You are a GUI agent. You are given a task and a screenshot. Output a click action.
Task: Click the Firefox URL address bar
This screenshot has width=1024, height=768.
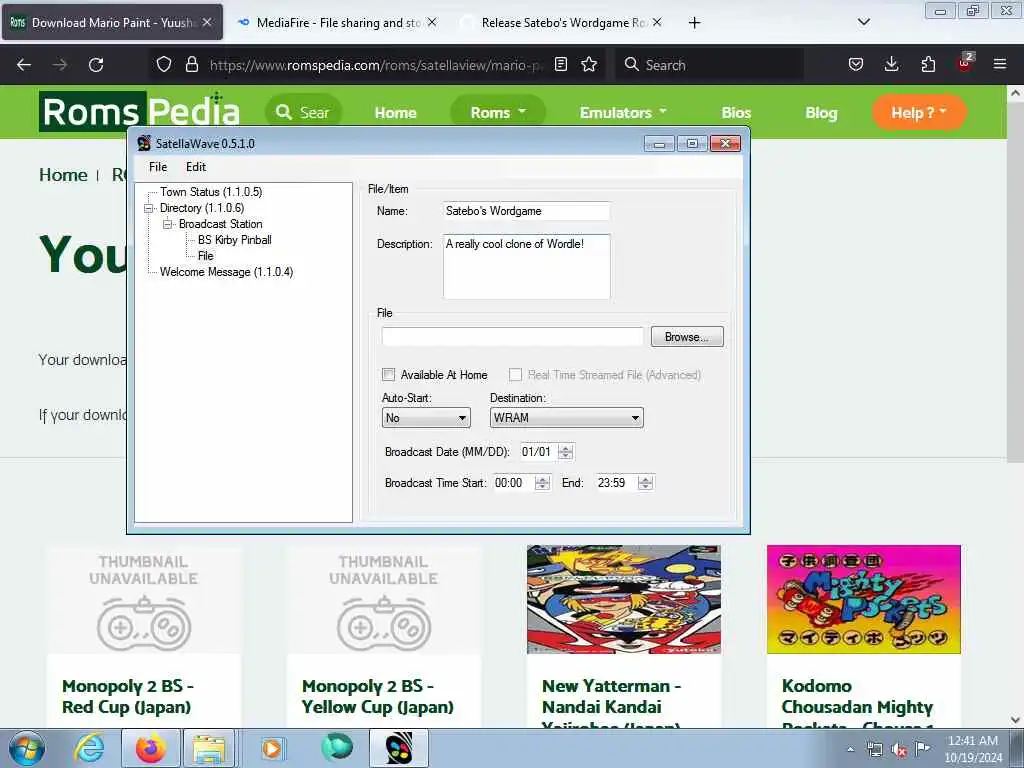[376, 65]
